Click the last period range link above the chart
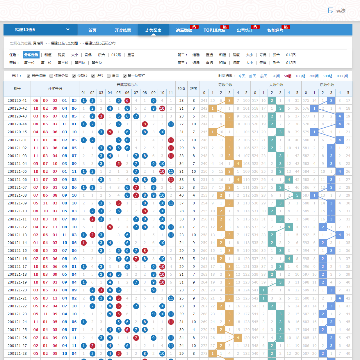 (x=343, y=76)
